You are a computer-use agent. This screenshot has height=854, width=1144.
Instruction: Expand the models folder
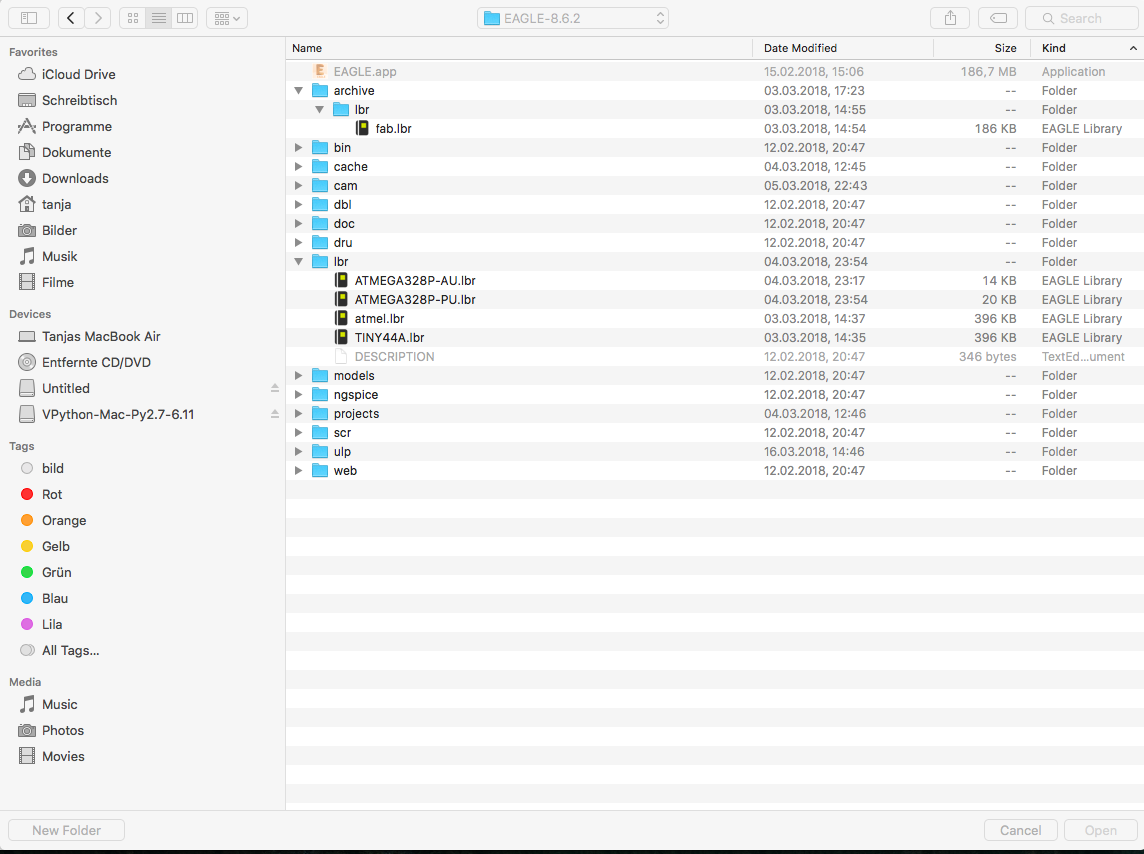coord(298,376)
